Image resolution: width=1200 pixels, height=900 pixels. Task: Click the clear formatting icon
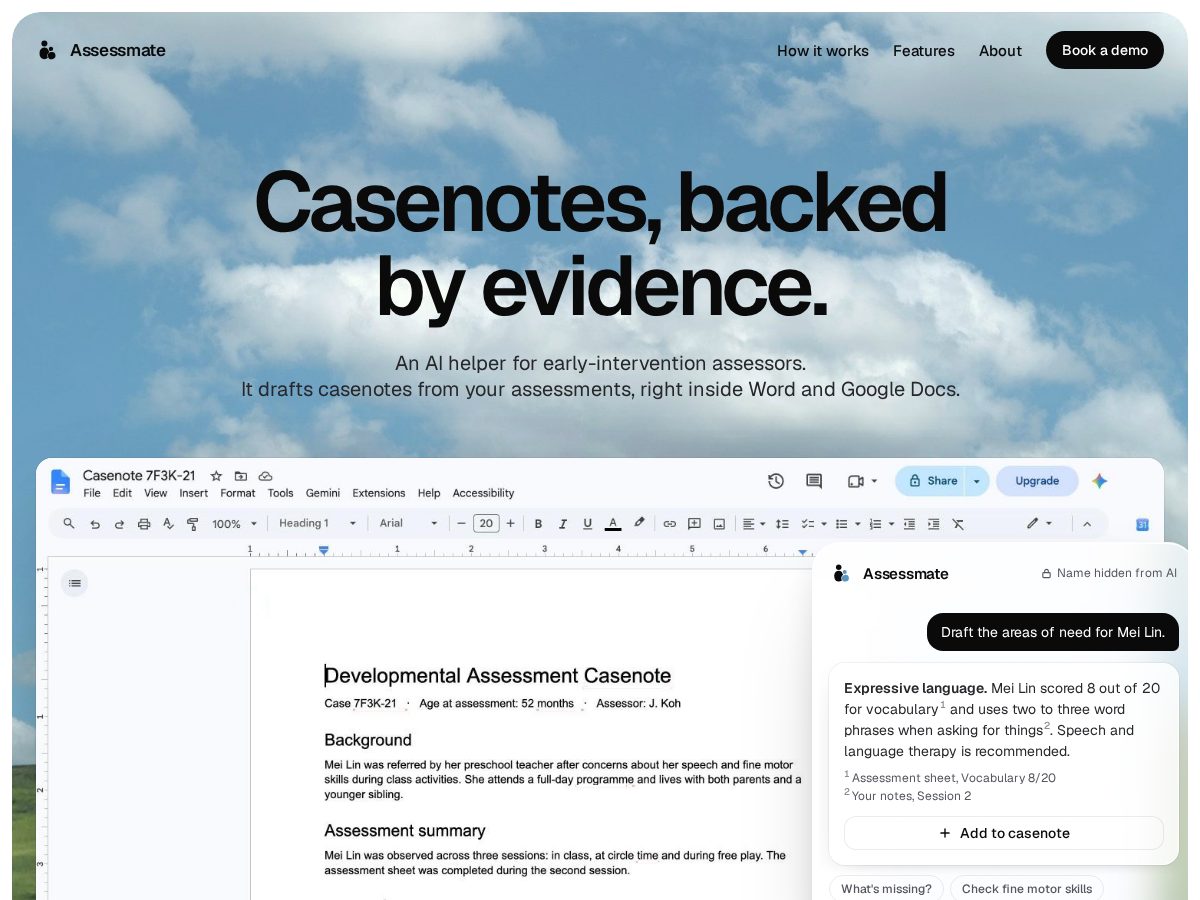point(958,523)
